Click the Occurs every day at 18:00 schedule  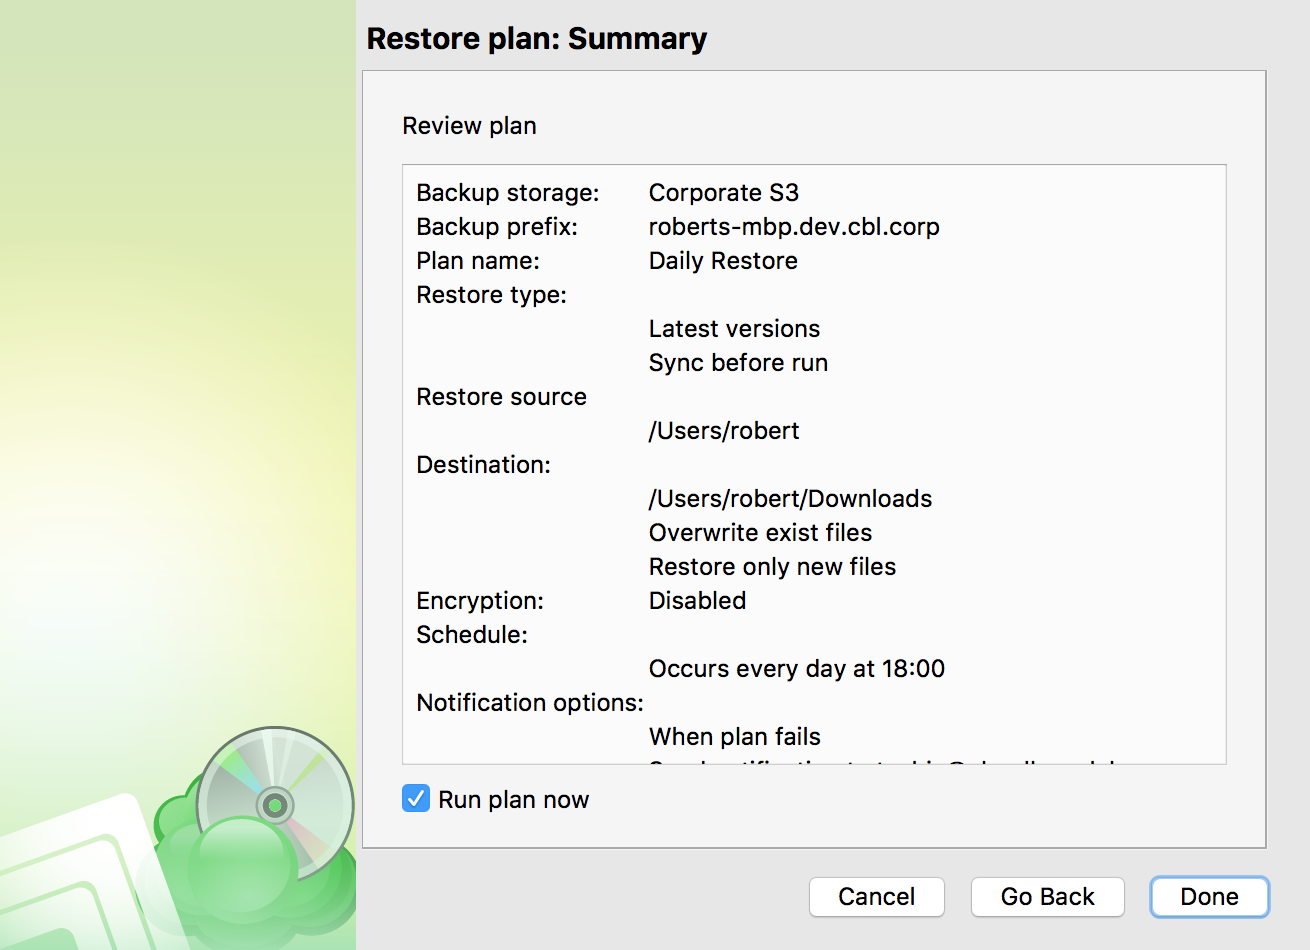coord(796,669)
